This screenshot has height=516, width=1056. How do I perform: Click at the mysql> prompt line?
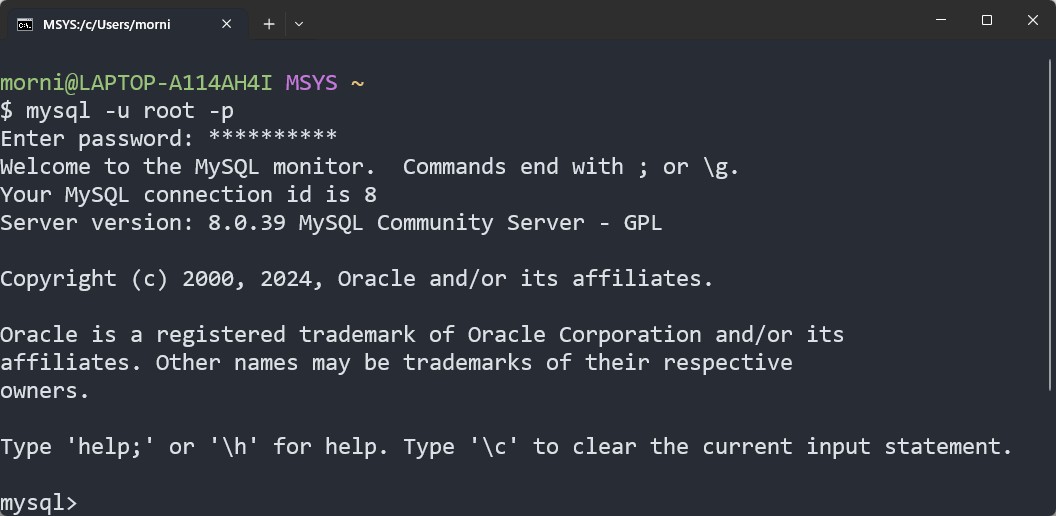tap(38, 502)
